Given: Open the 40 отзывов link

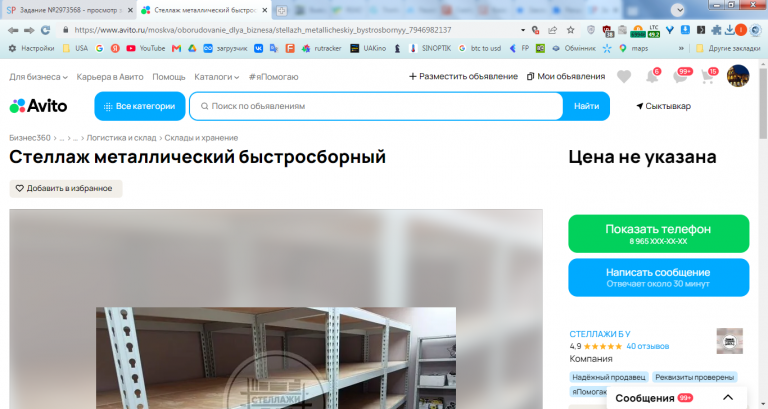Looking at the screenshot, I should pyautogui.click(x=648, y=346).
